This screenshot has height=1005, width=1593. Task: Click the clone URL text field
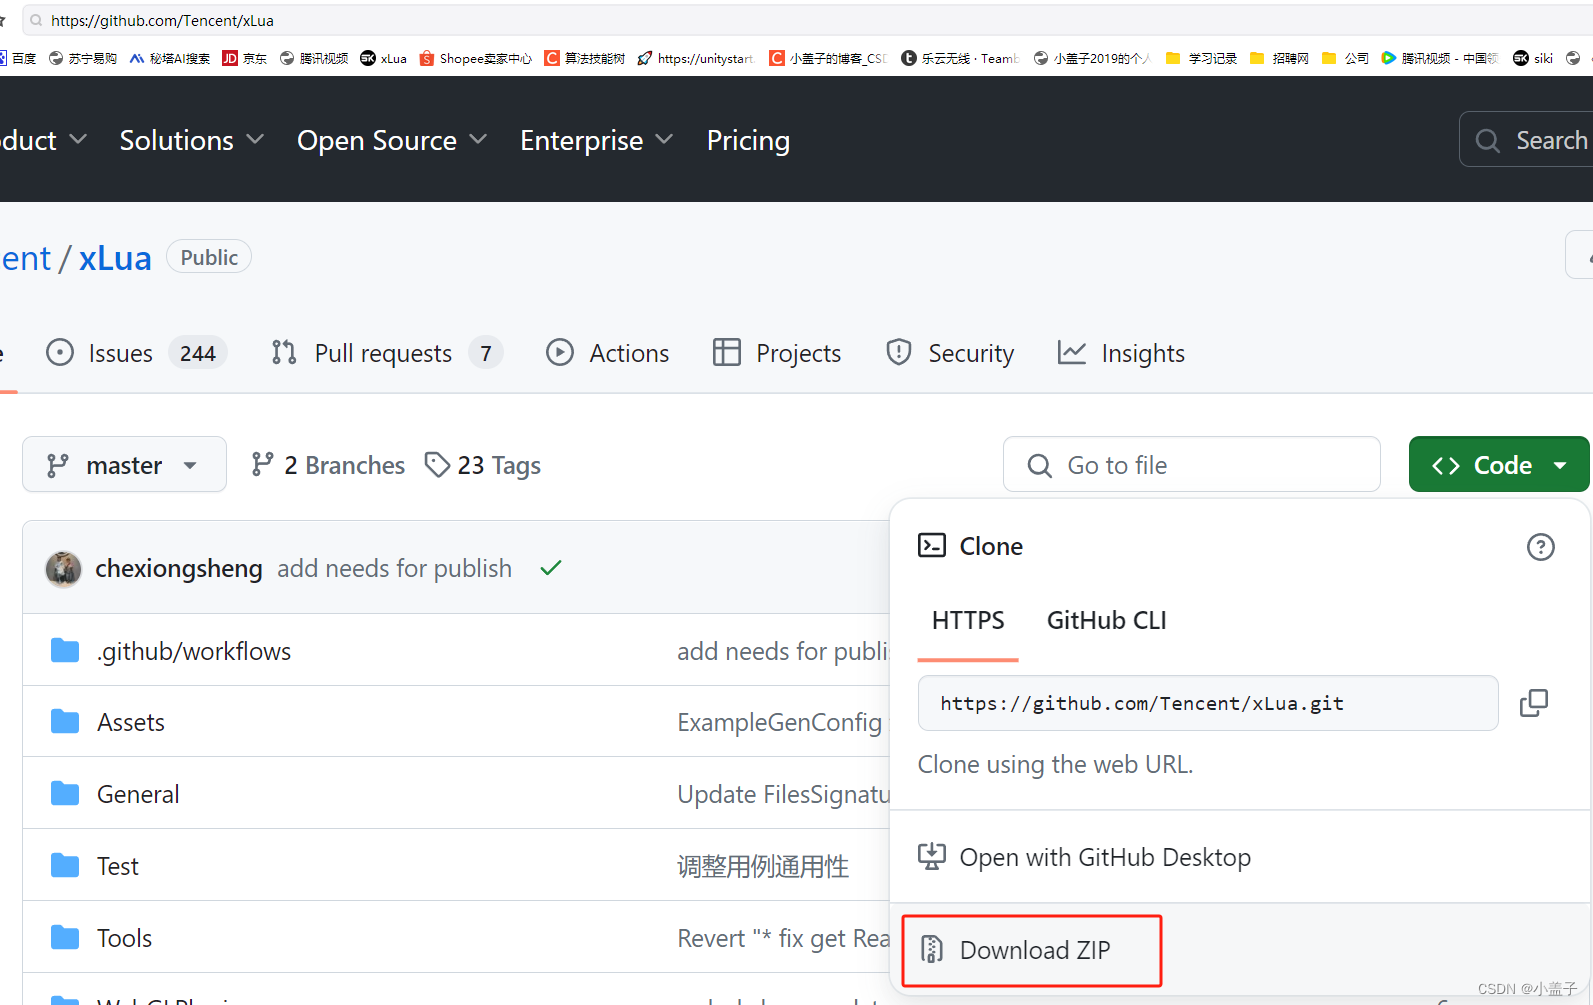tap(1208, 703)
